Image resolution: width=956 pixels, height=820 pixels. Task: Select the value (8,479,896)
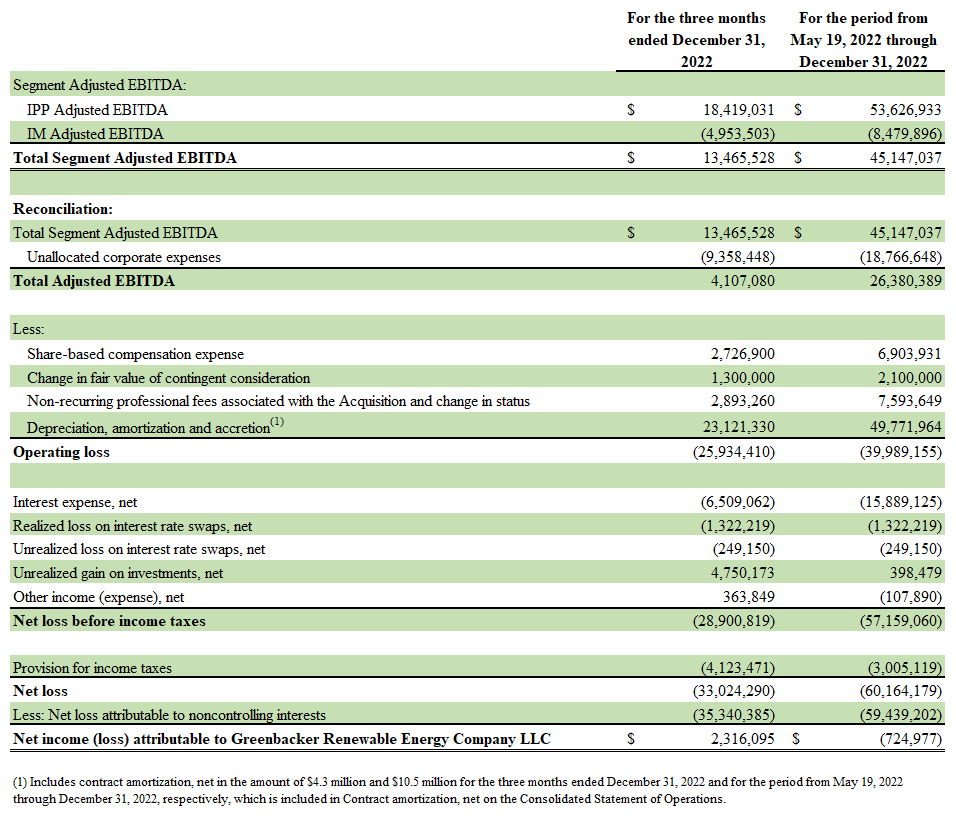click(905, 134)
